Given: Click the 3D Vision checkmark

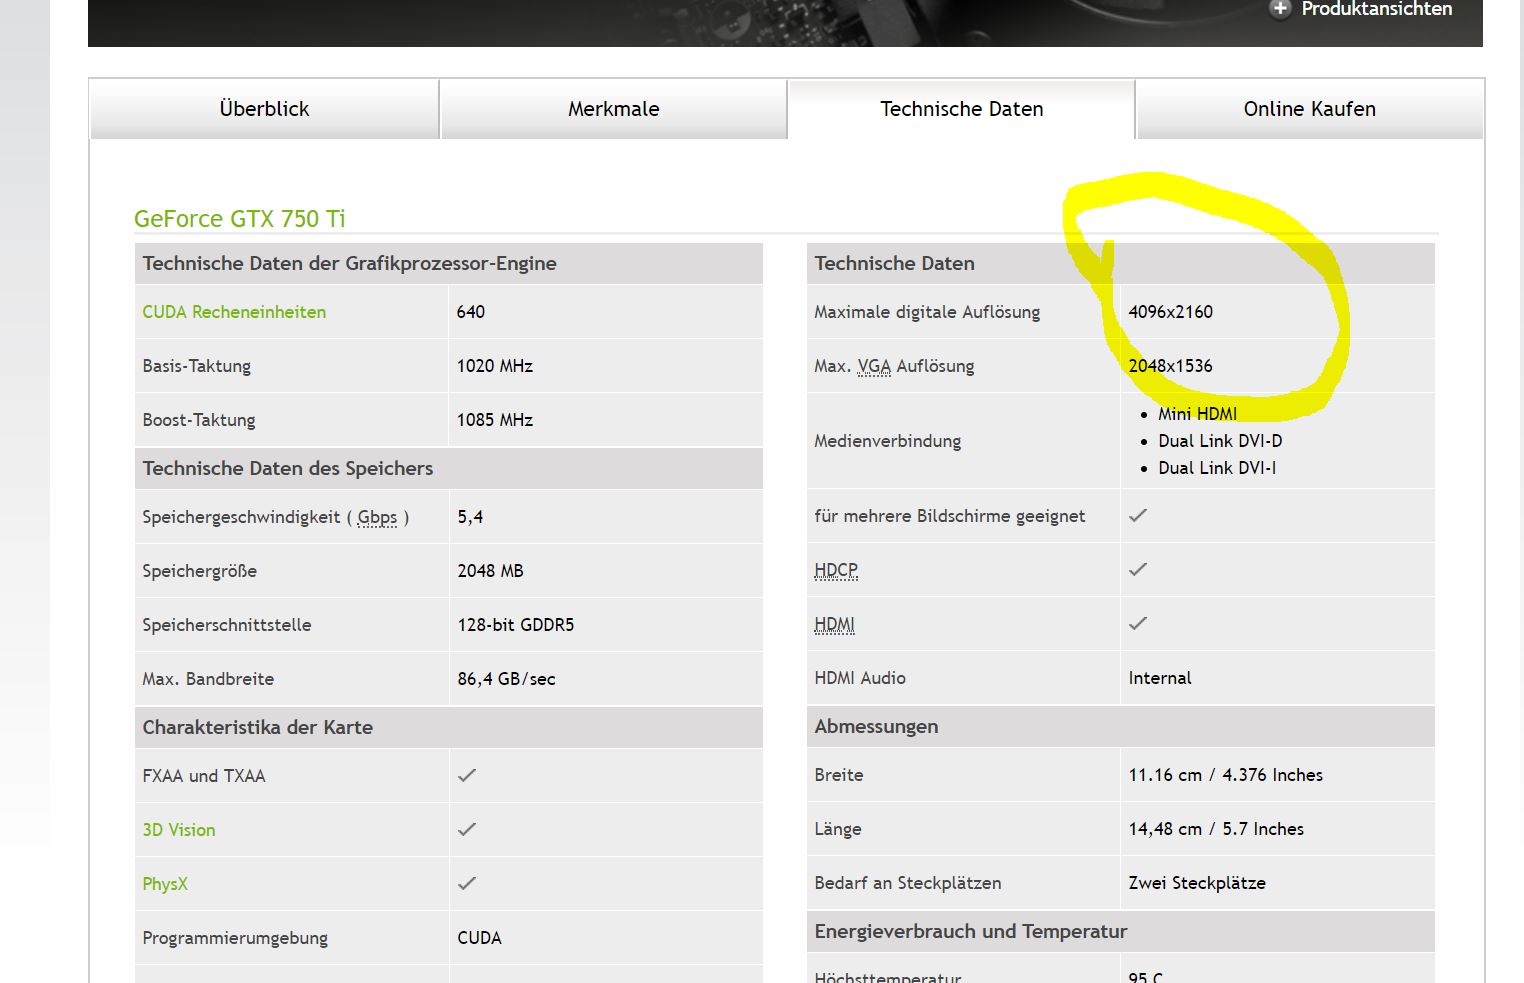Looking at the screenshot, I should click(467, 829).
